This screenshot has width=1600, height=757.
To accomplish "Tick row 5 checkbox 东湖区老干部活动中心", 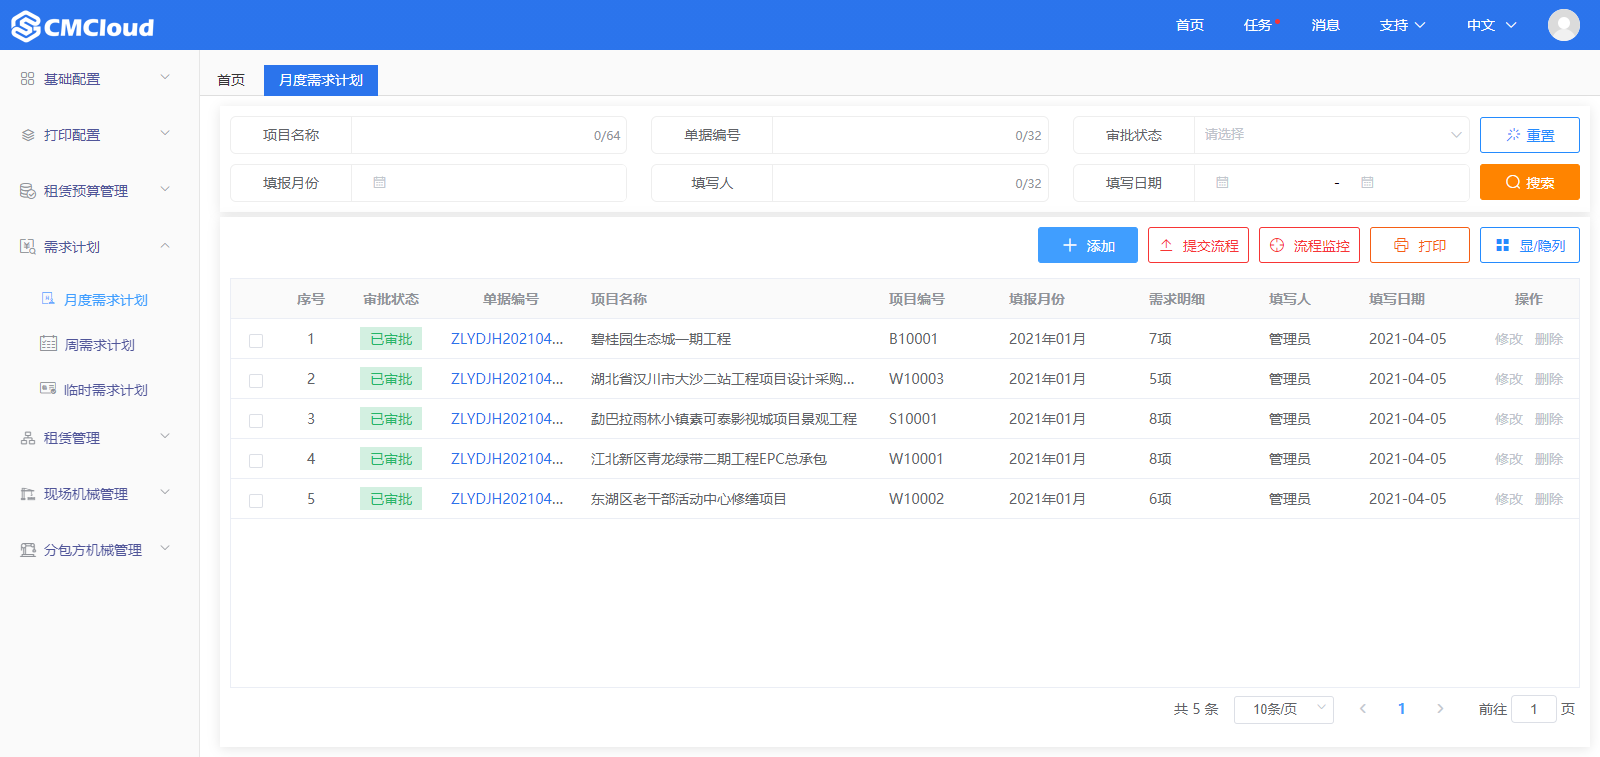I will pyautogui.click(x=256, y=500).
